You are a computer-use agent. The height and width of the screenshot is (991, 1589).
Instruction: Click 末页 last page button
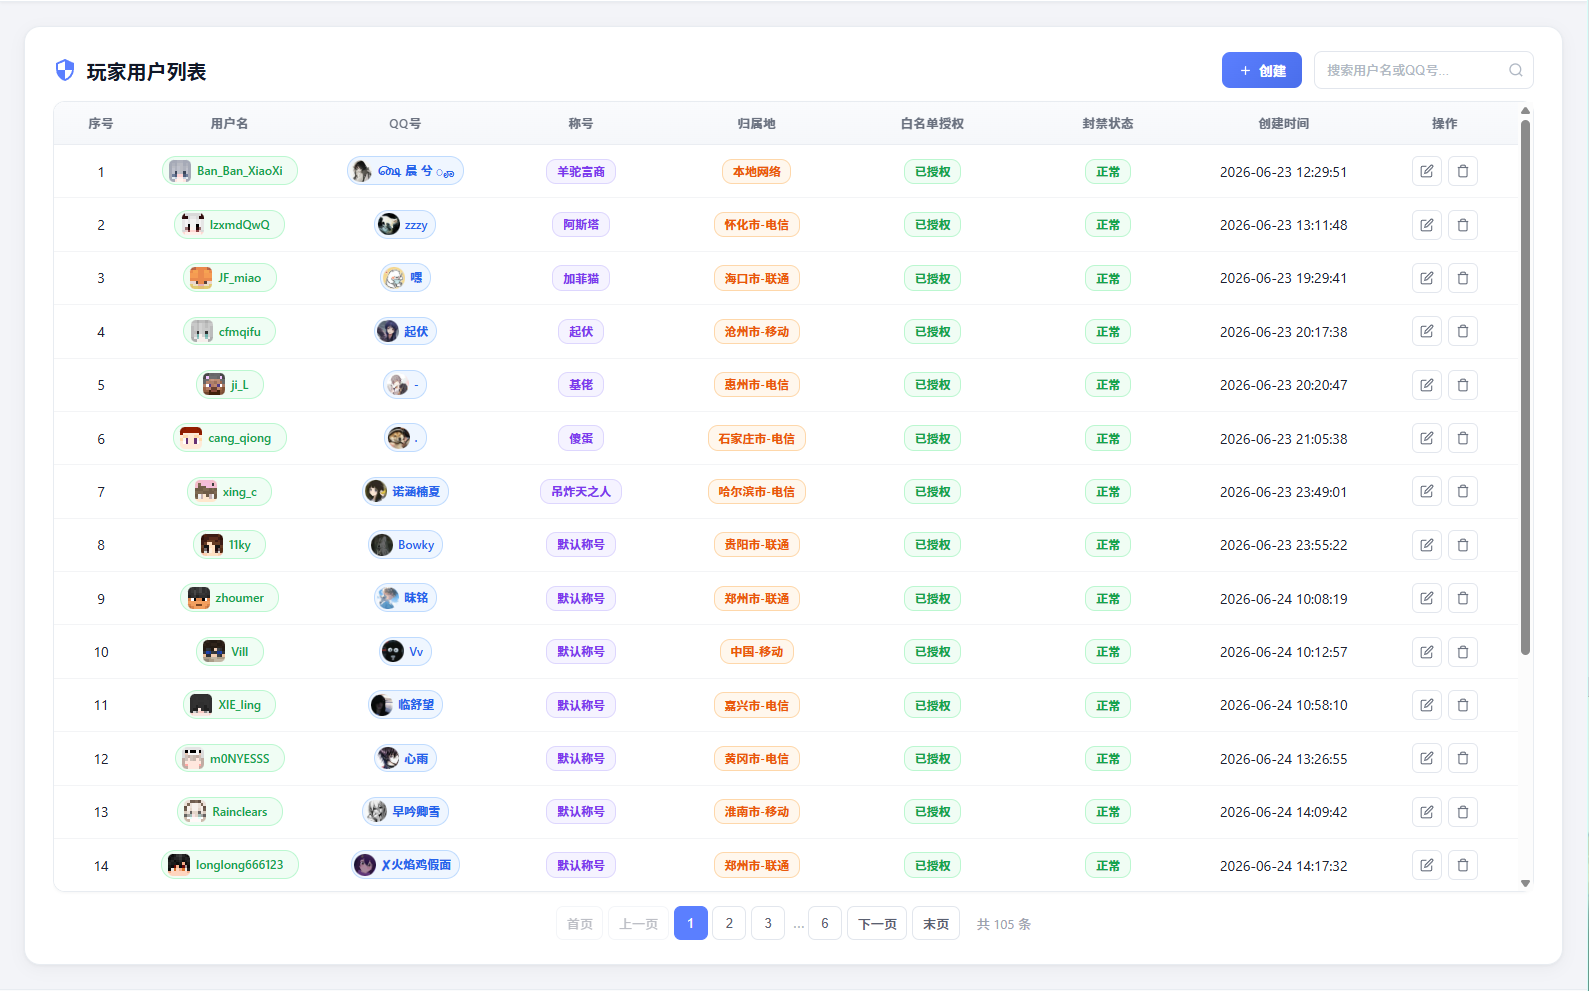pos(936,923)
